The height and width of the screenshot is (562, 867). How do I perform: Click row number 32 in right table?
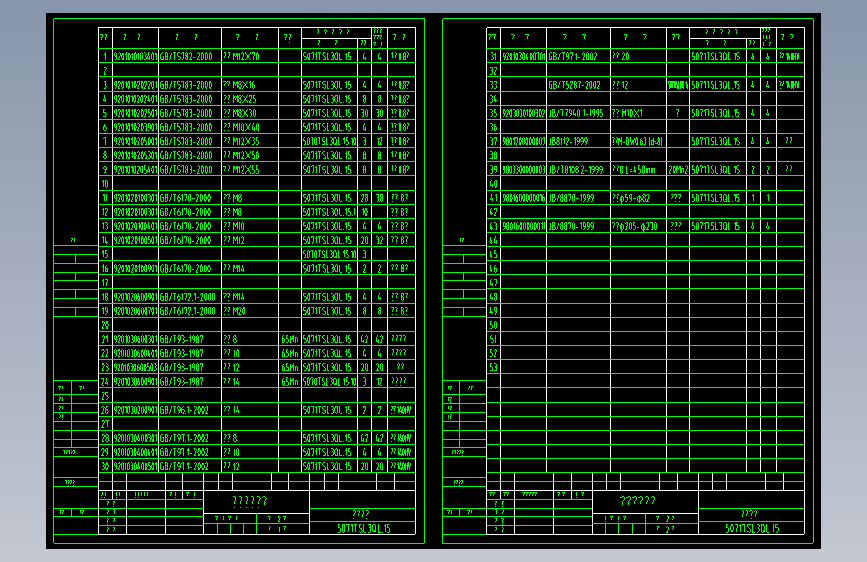(x=493, y=71)
